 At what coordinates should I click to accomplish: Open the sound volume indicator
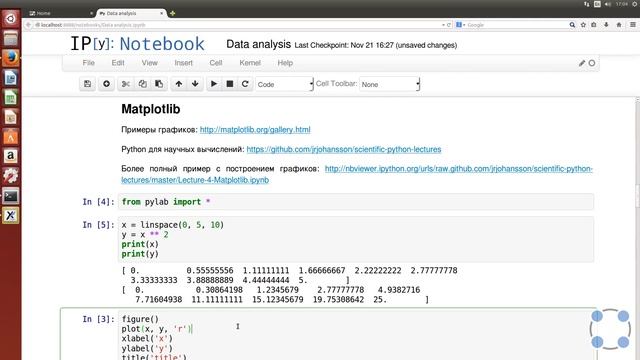tap(608, 4)
